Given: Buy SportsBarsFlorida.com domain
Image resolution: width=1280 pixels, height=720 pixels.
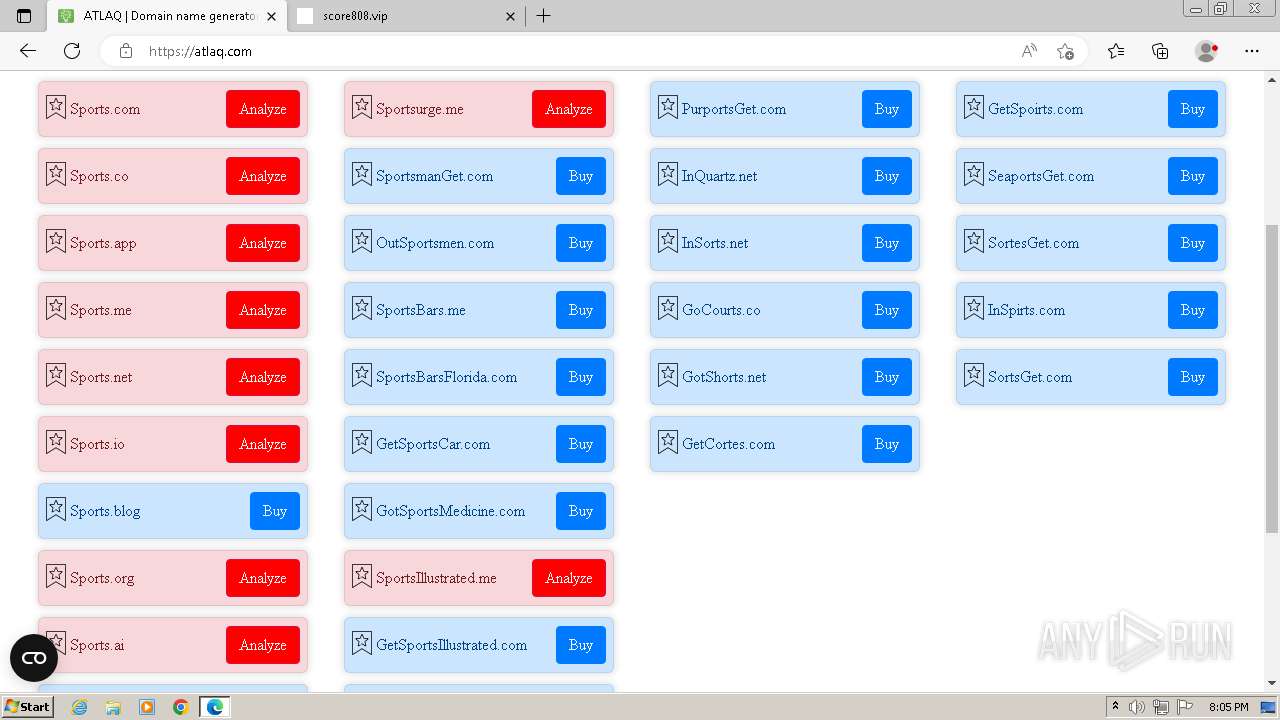Looking at the screenshot, I should pos(581,377).
